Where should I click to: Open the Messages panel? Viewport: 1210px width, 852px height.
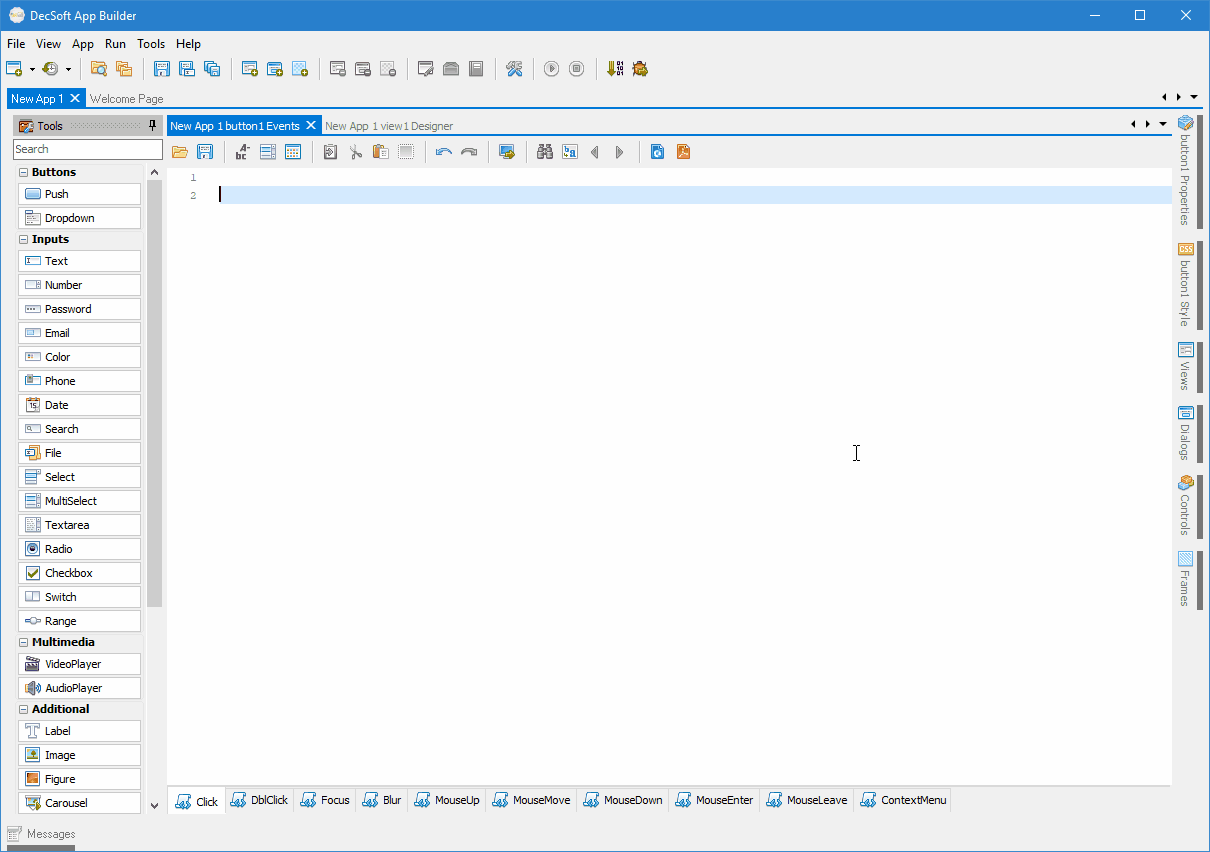pos(41,834)
